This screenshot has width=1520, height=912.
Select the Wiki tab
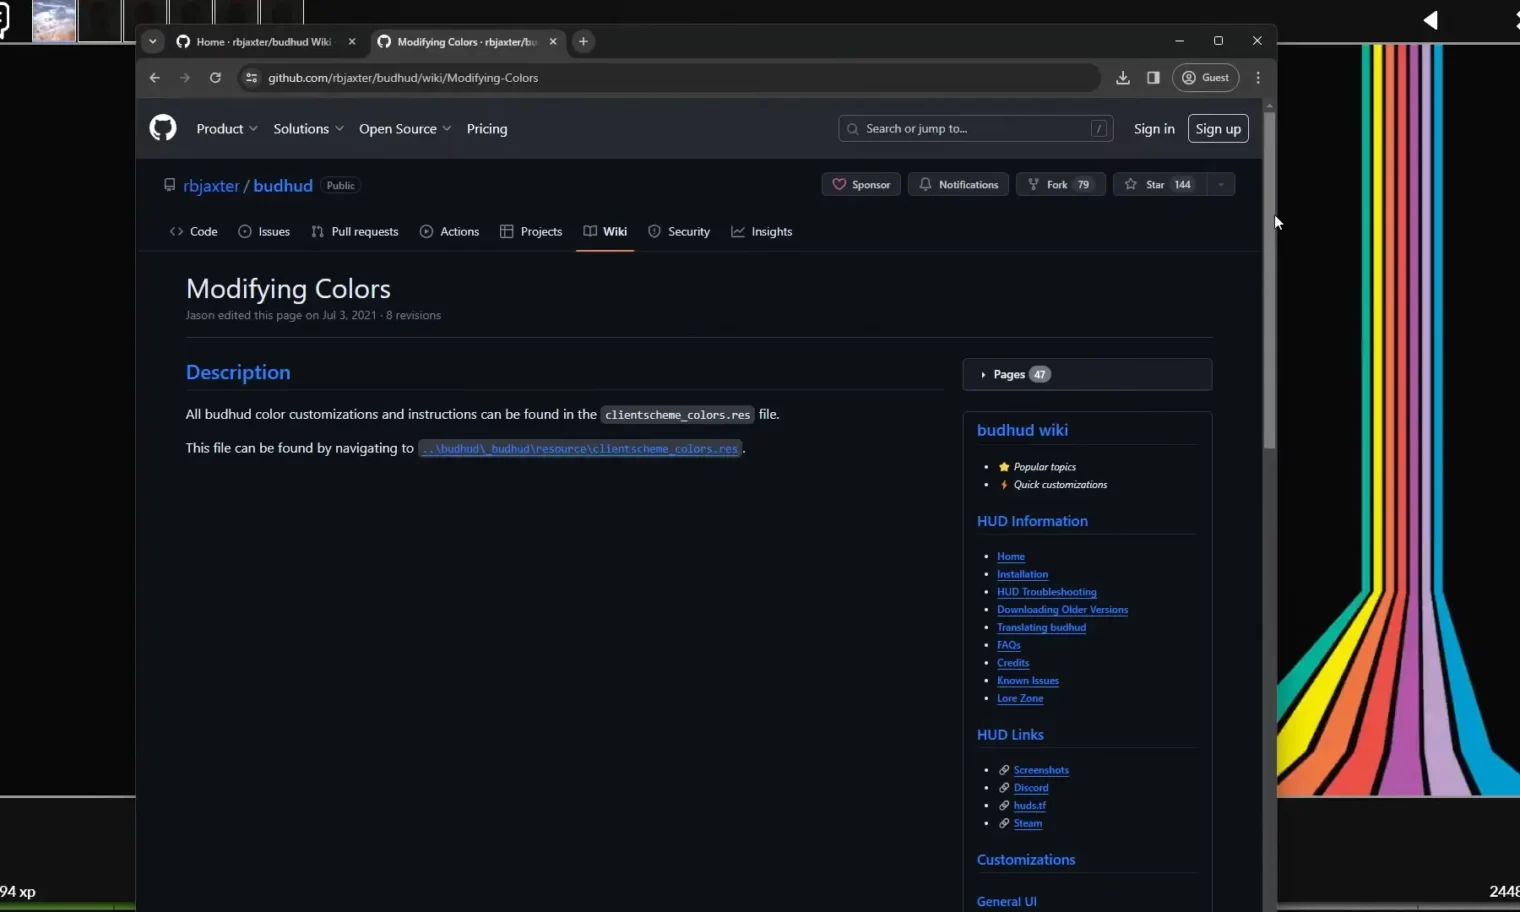tap(605, 231)
